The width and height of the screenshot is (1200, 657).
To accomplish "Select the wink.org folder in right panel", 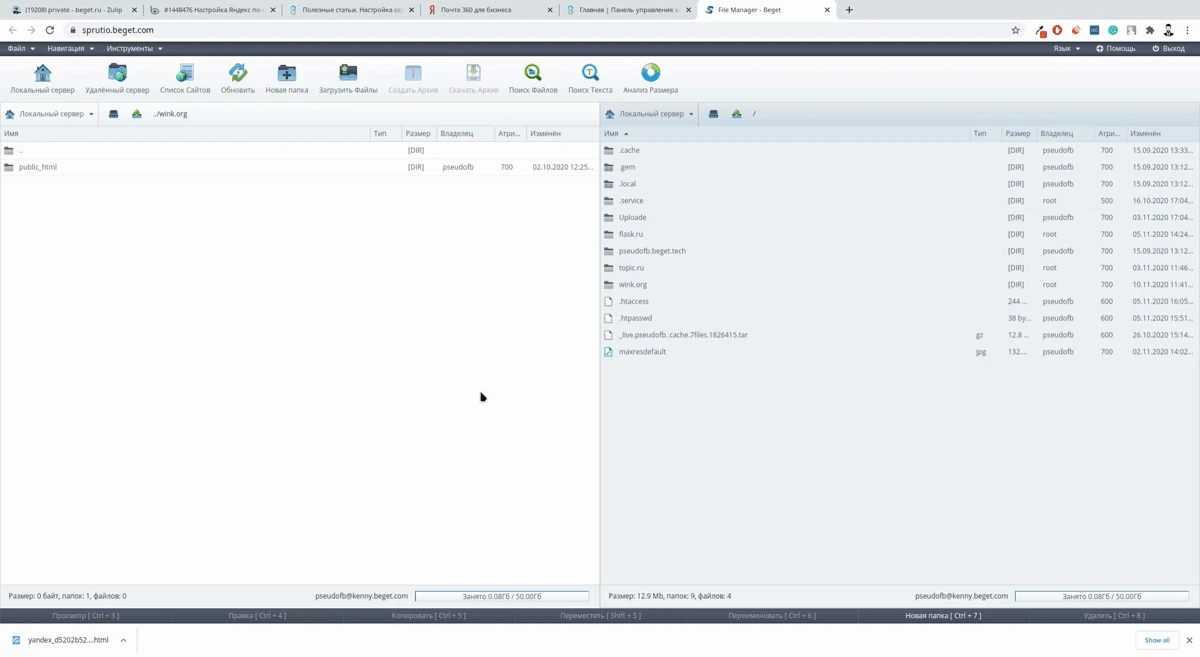I will point(632,285).
